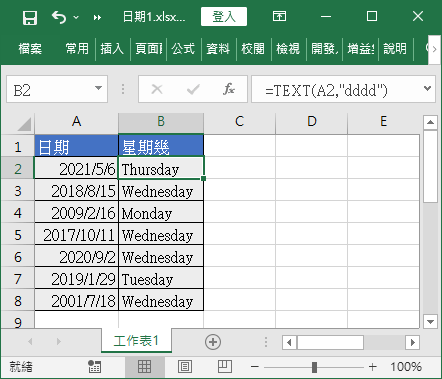Click the vertical scrollbar thumb
The width and height of the screenshot is (442, 379).
[430, 166]
